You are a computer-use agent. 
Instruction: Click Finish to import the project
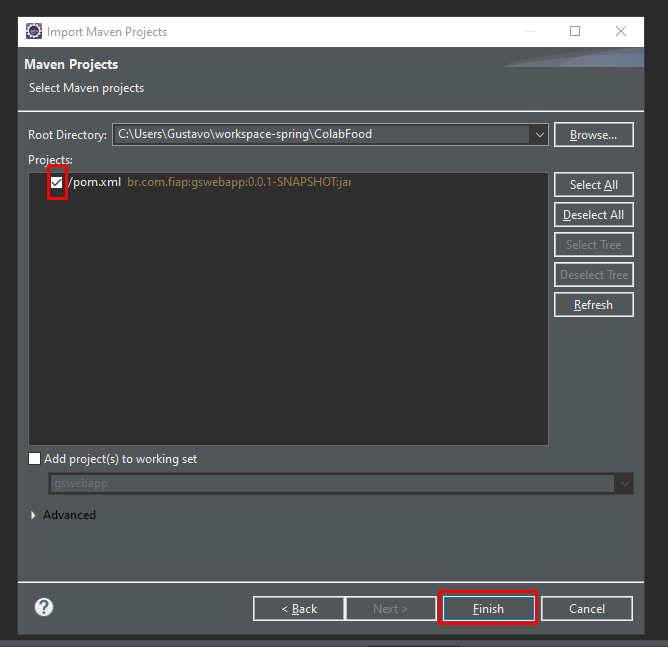(x=488, y=609)
